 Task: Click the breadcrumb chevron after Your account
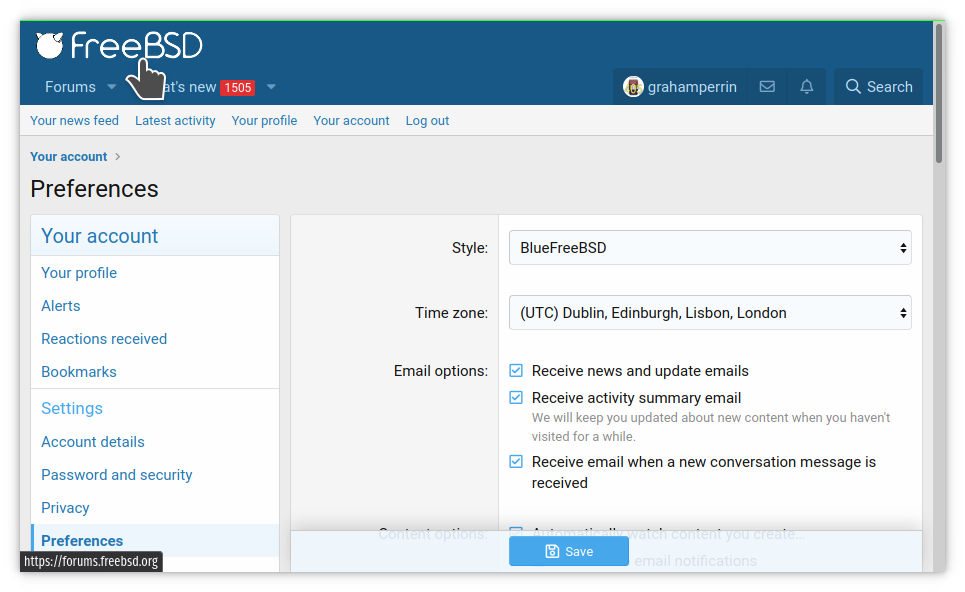pos(118,157)
